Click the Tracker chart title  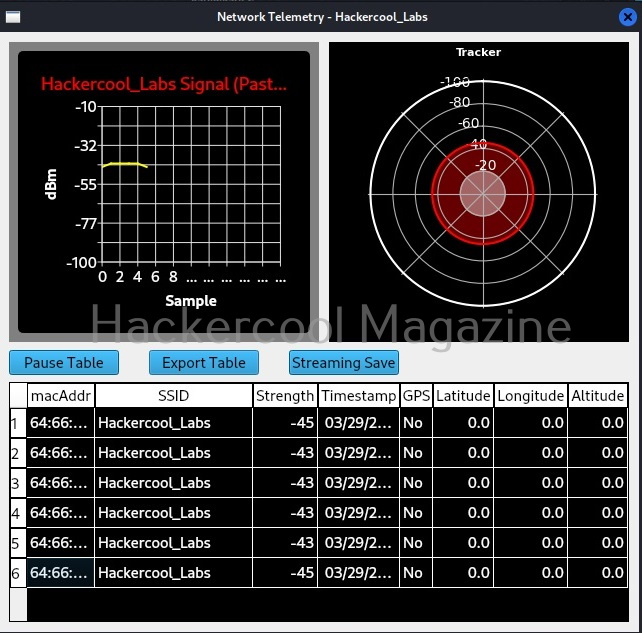tap(478, 52)
